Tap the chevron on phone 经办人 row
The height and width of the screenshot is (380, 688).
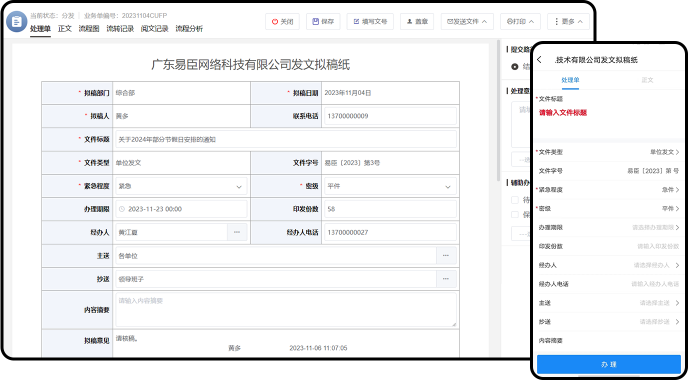678,265
